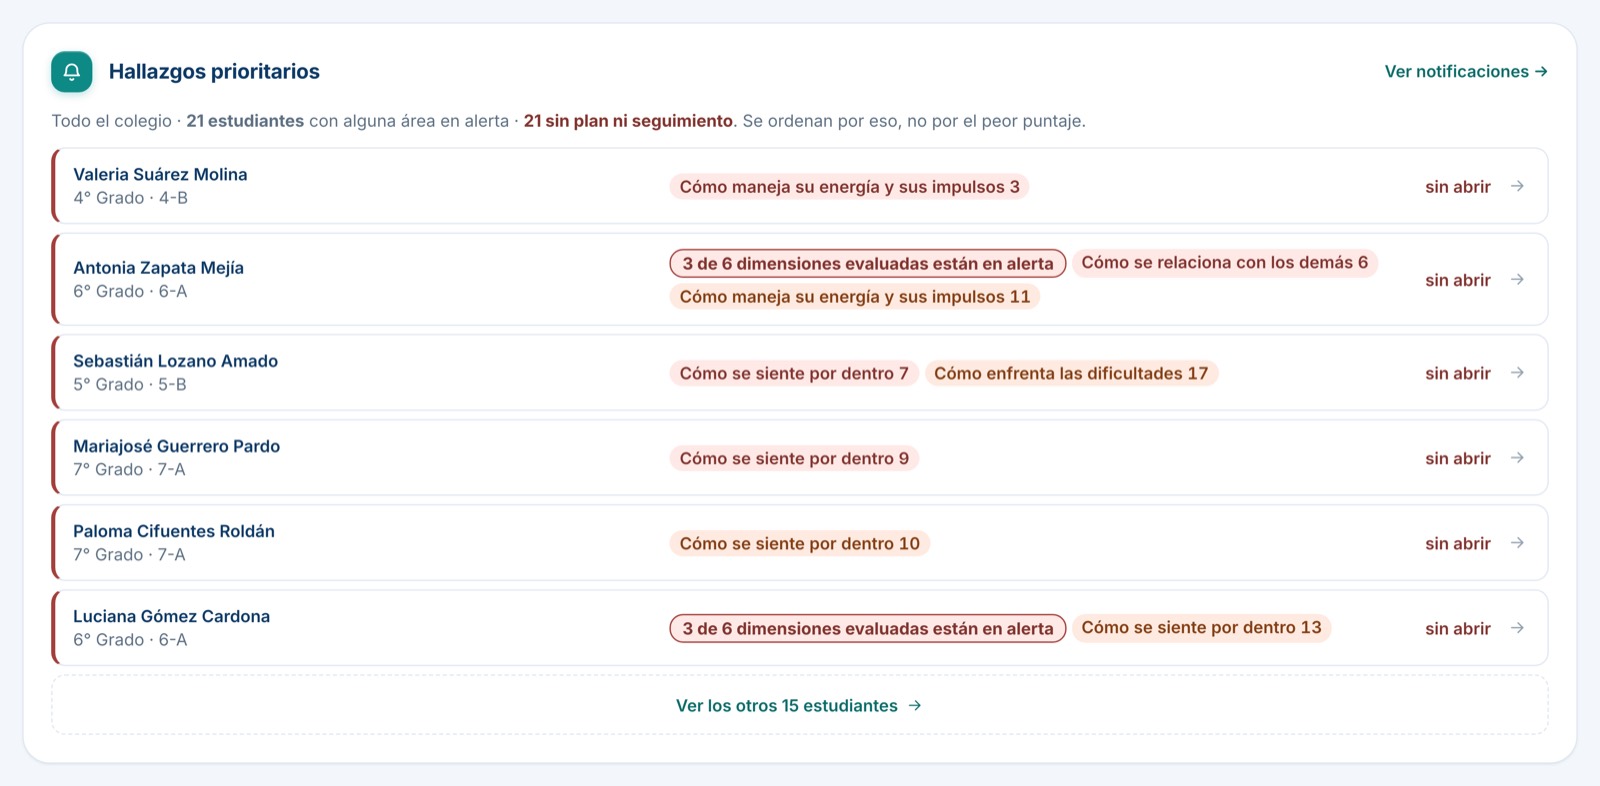Viewport: 1600px width, 786px height.
Task: Click 'Cómo enfrenta las dificultades 17' tag
Action: coord(1071,373)
